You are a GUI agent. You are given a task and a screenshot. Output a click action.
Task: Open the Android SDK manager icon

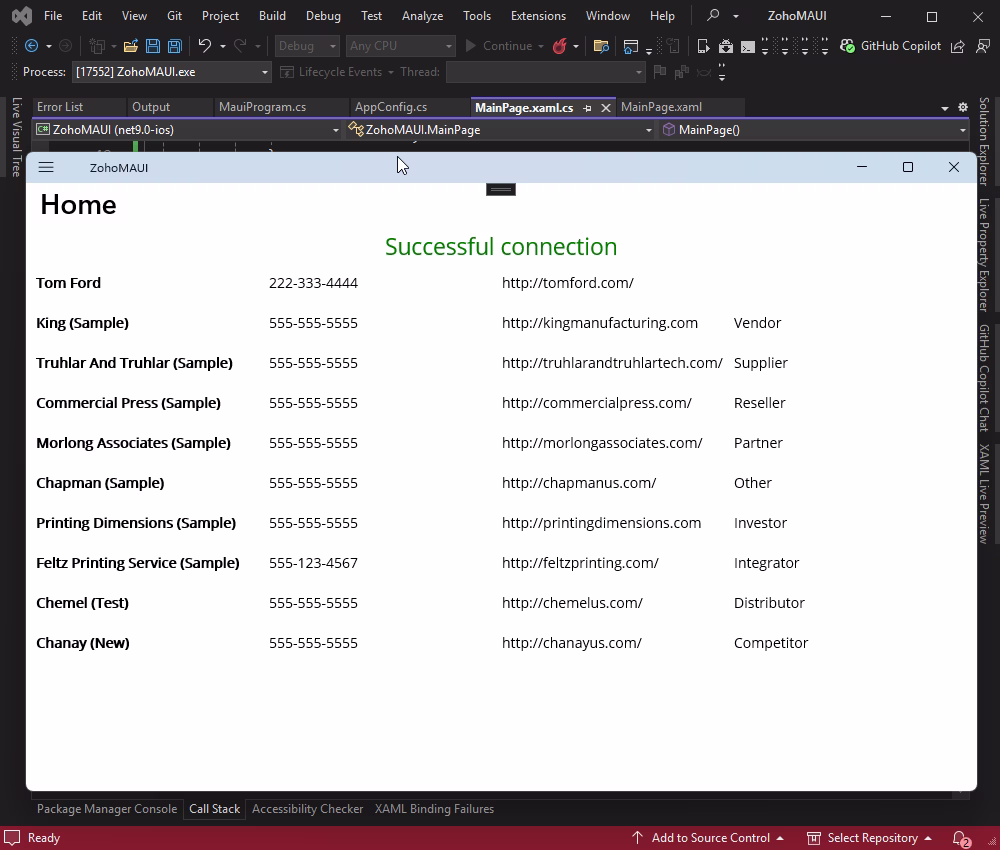(x=726, y=46)
